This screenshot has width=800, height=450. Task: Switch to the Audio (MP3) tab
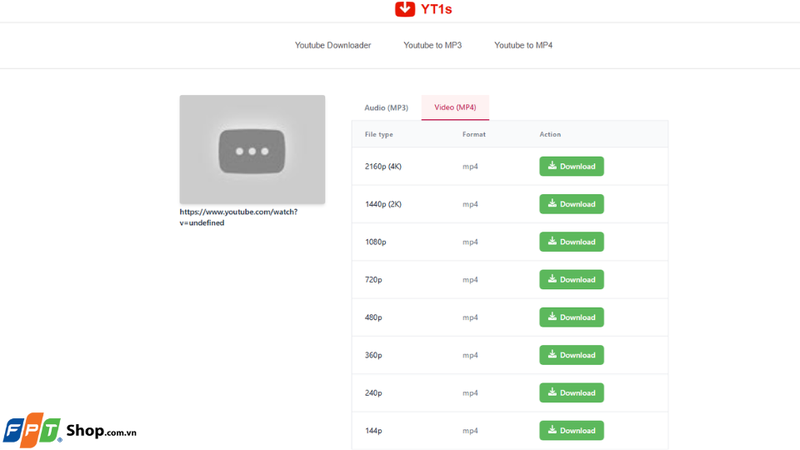[386, 108]
